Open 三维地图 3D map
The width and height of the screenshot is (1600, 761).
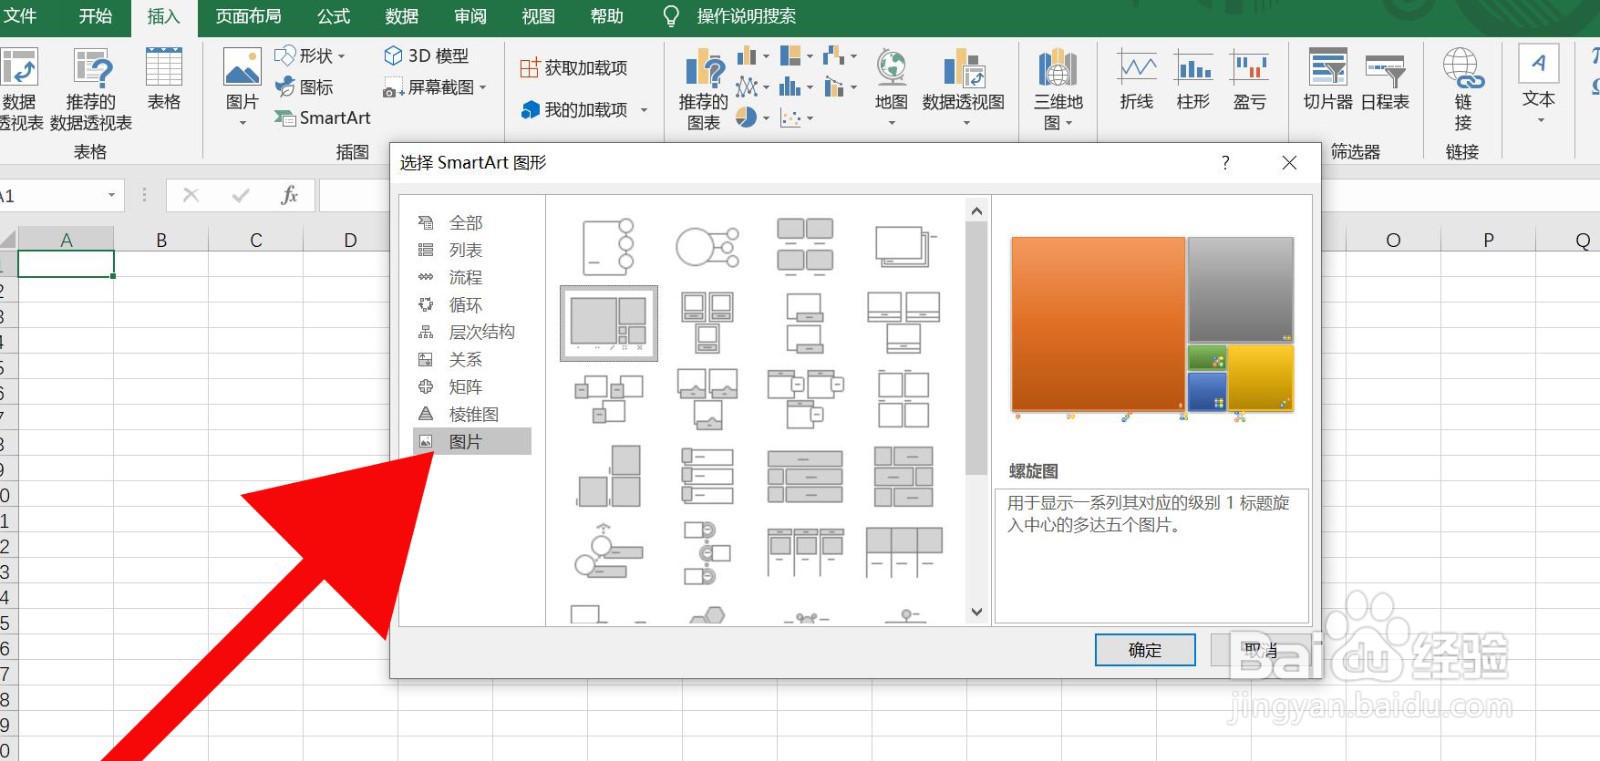click(1058, 89)
